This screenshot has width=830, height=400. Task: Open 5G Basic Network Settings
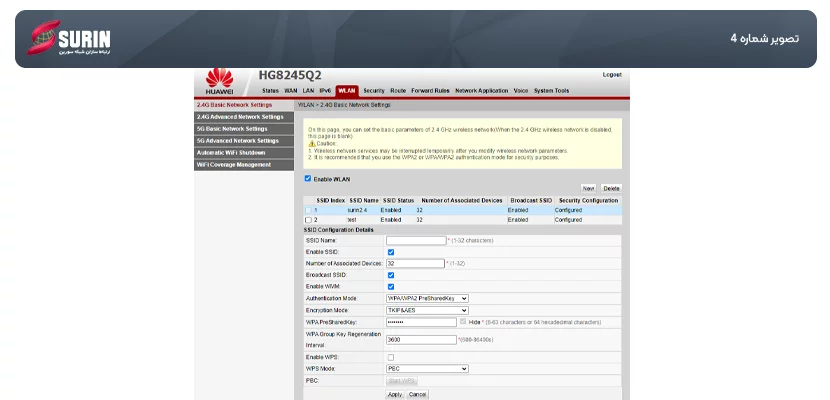tap(232, 129)
